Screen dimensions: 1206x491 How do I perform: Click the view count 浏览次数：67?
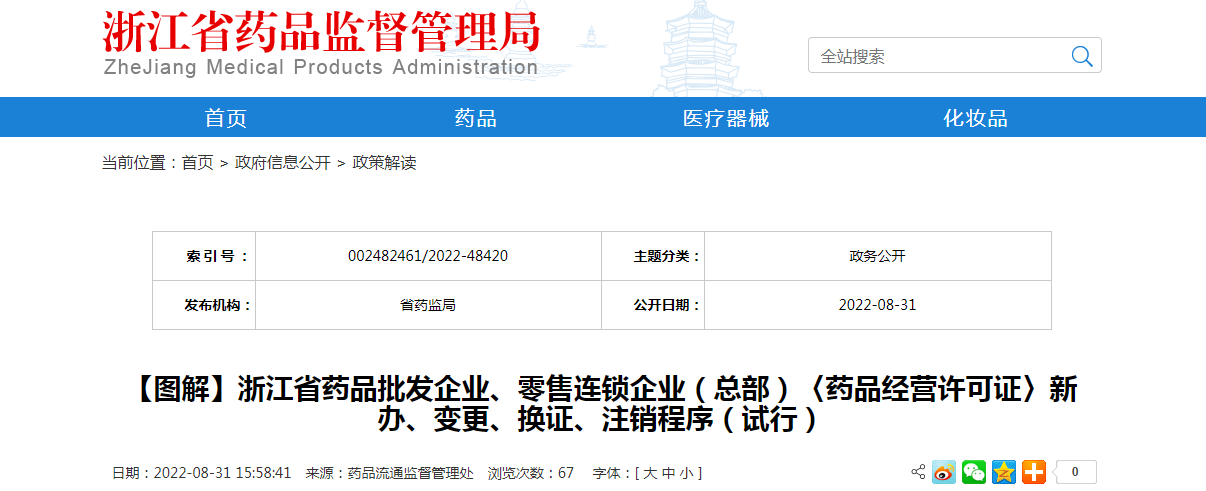click(531, 473)
